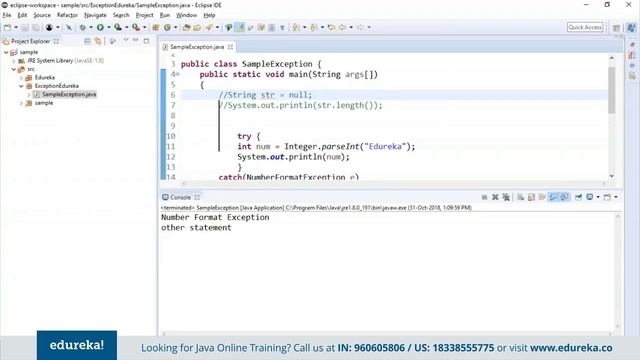The height and width of the screenshot is (360, 640).
Task: Toggle the highlighted Word Wrap toolbar icon
Action: tap(240, 27)
